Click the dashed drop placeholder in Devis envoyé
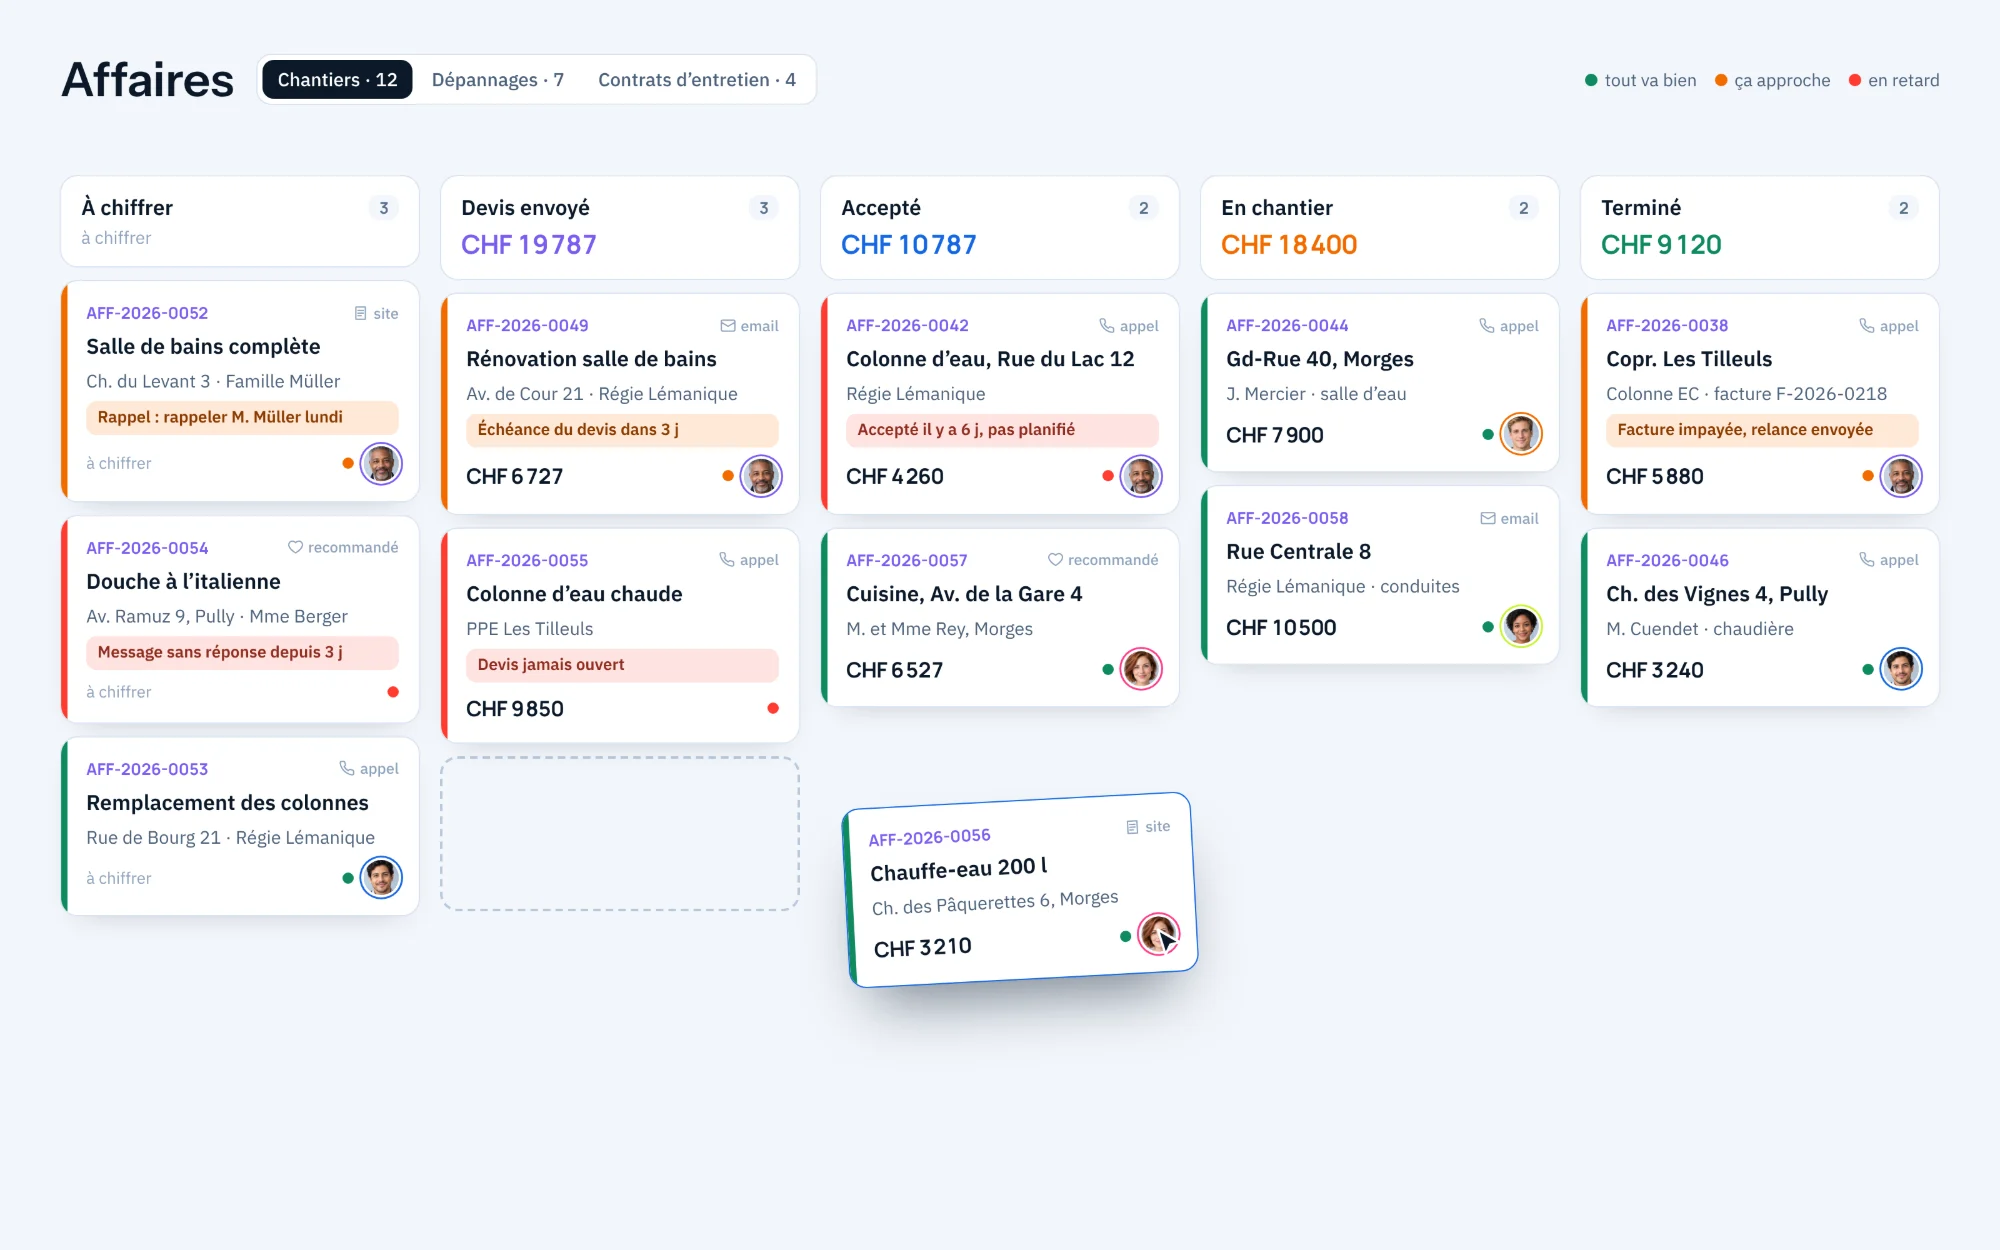 620,834
